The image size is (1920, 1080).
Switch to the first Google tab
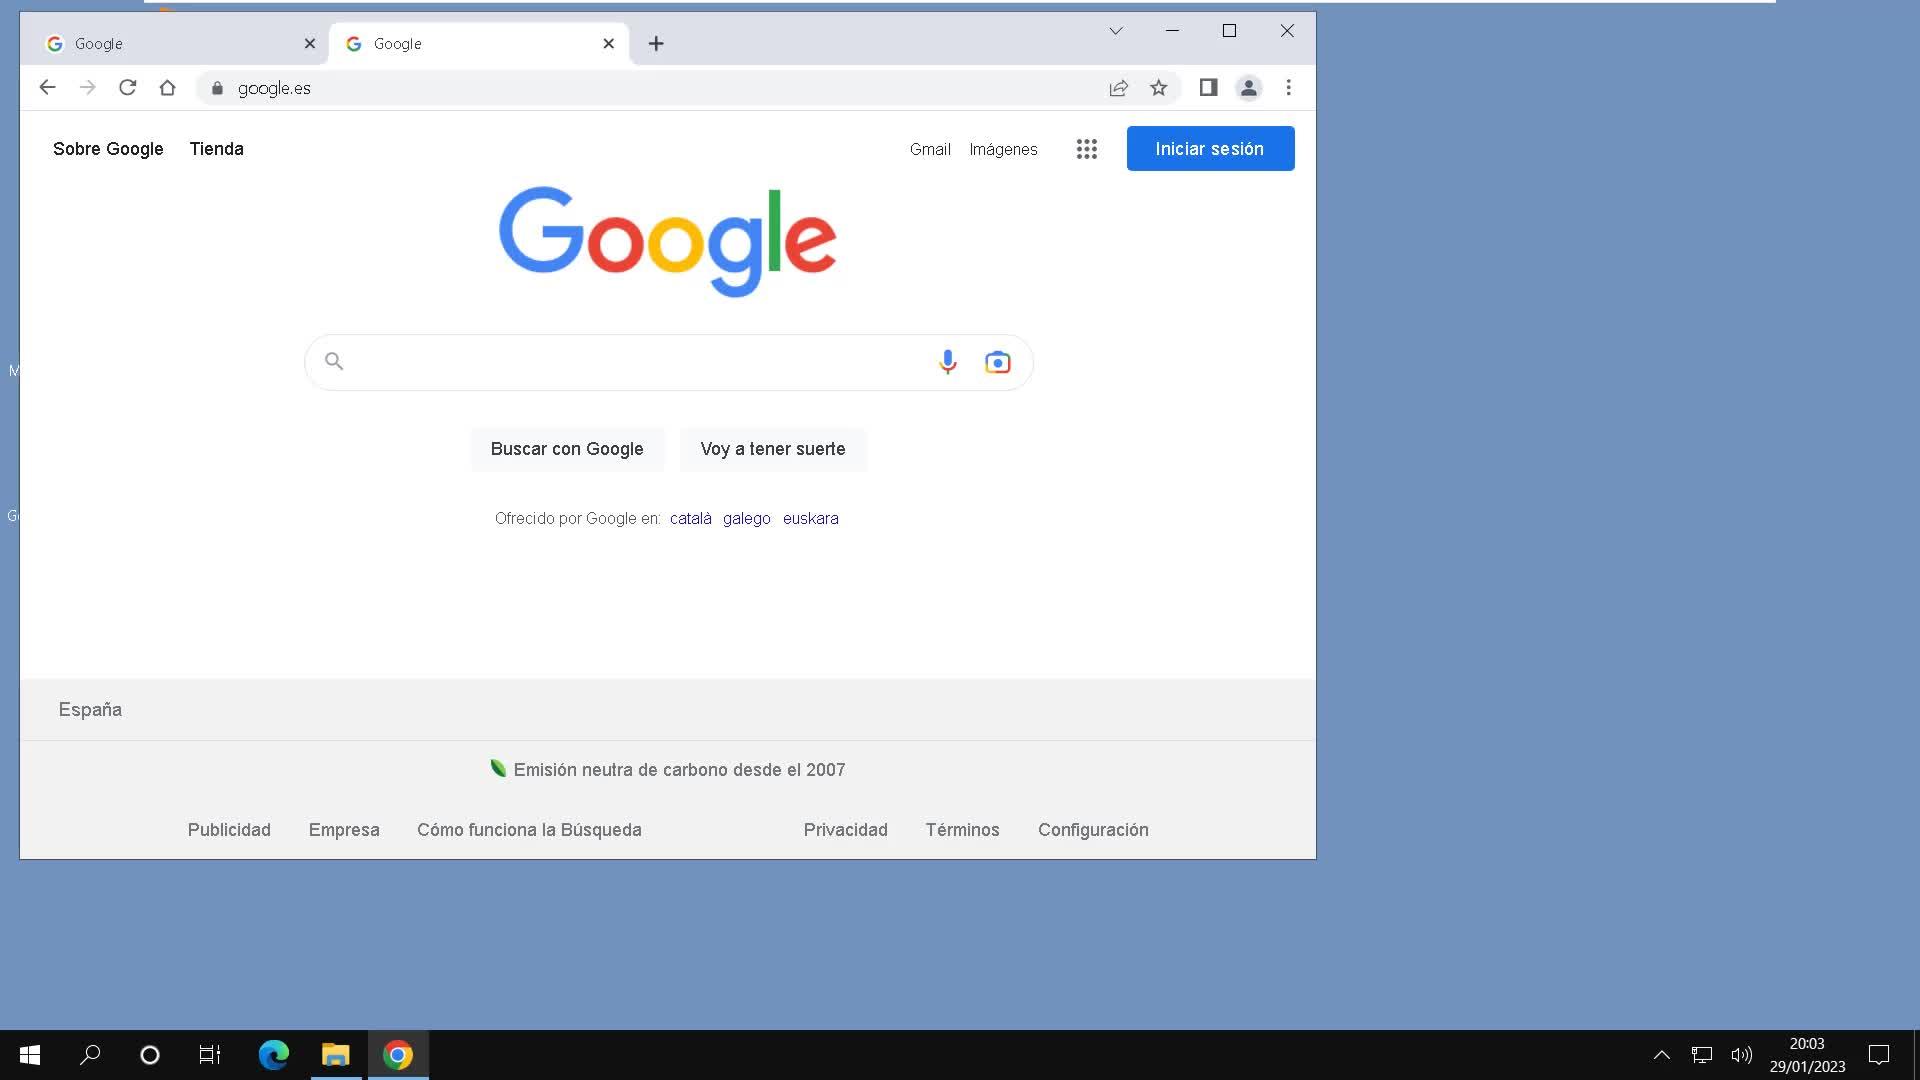170,44
